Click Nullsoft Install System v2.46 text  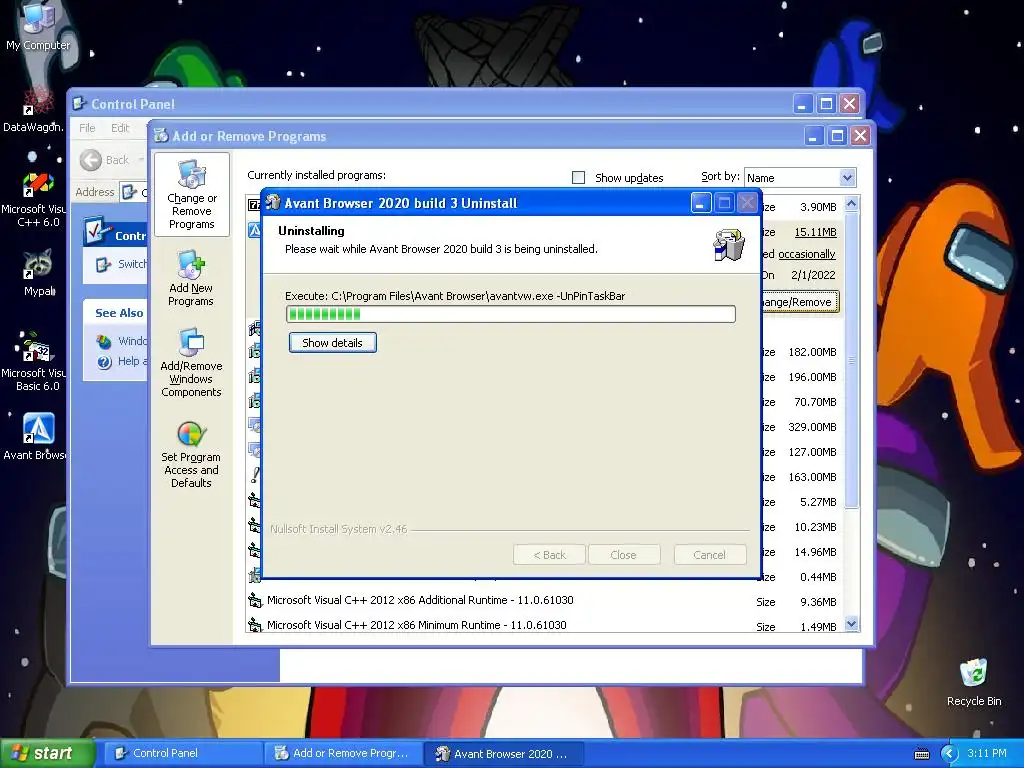[x=338, y=529]
